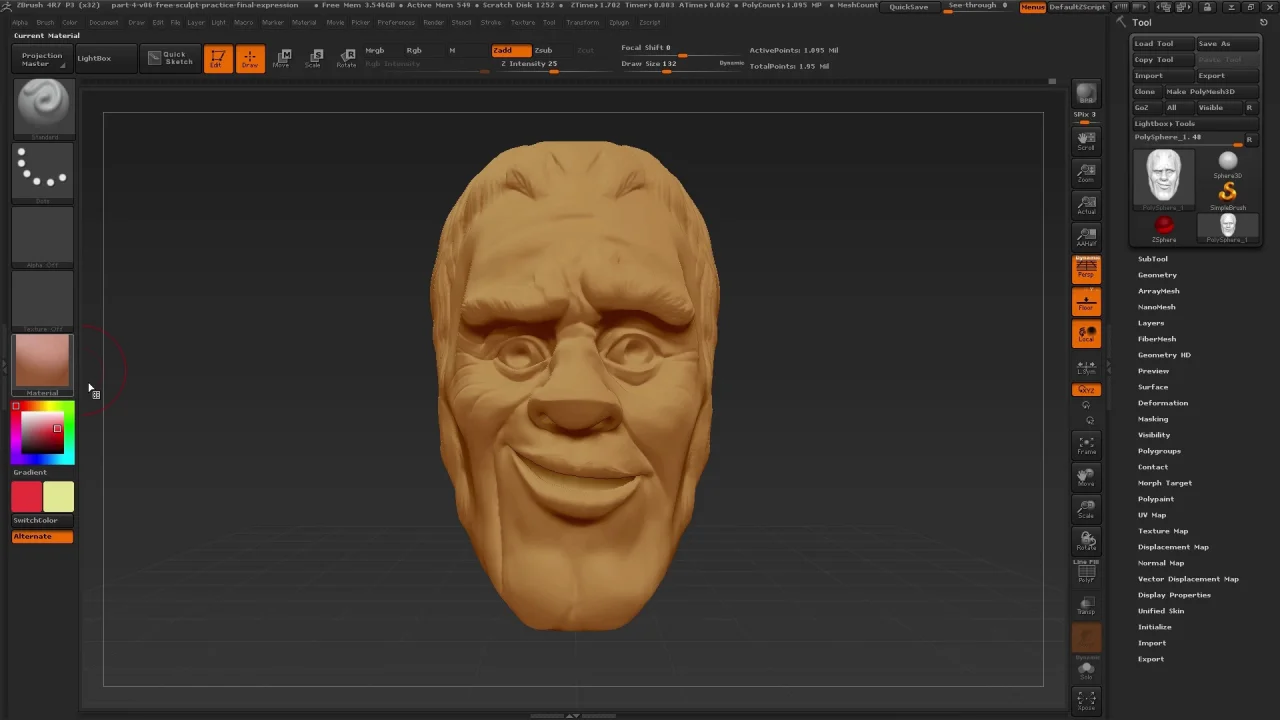Click the Load Tool button

click(1163, 44)
